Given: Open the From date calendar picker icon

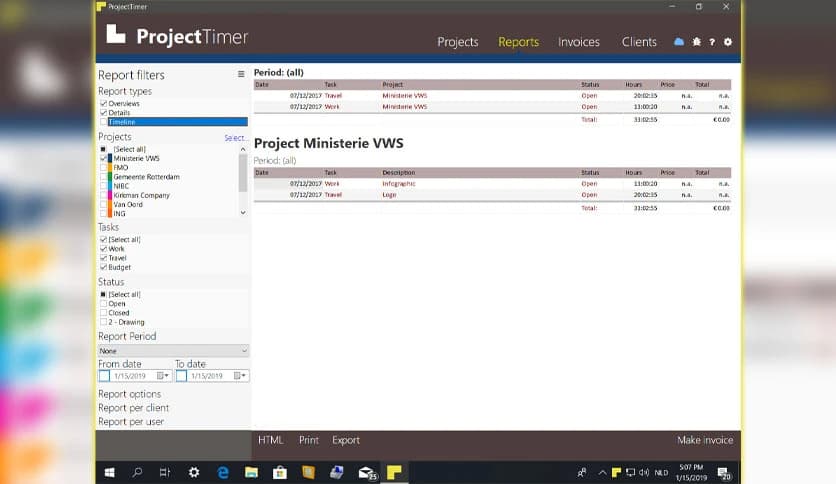Looking at the screenshot, I should [x=160, y=376].
